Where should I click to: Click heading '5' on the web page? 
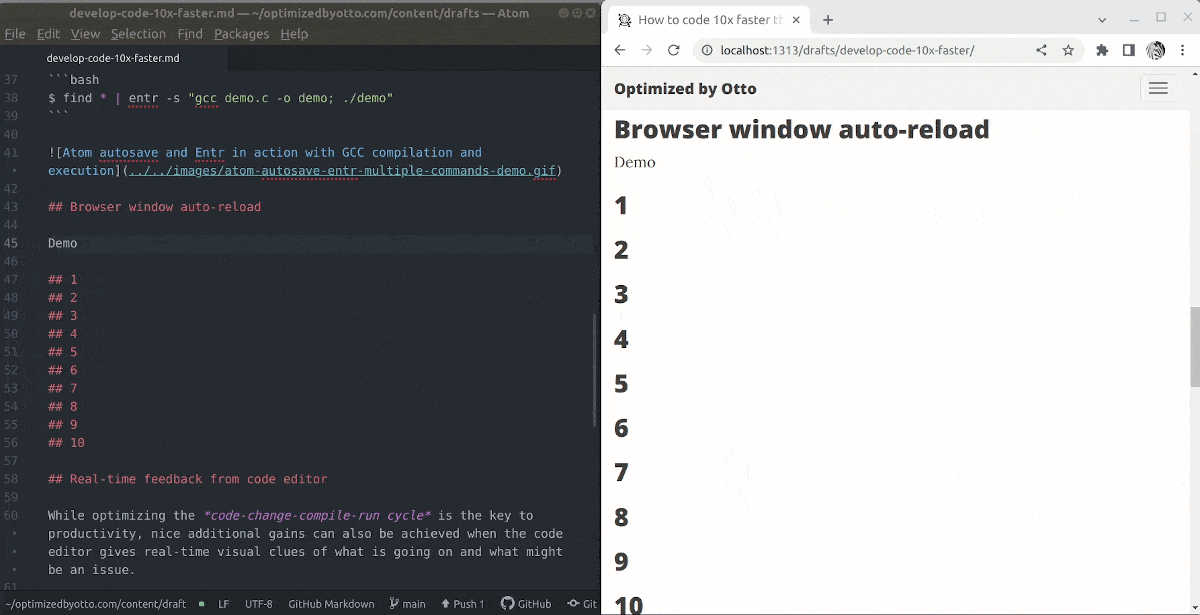(x=621, y=384)
